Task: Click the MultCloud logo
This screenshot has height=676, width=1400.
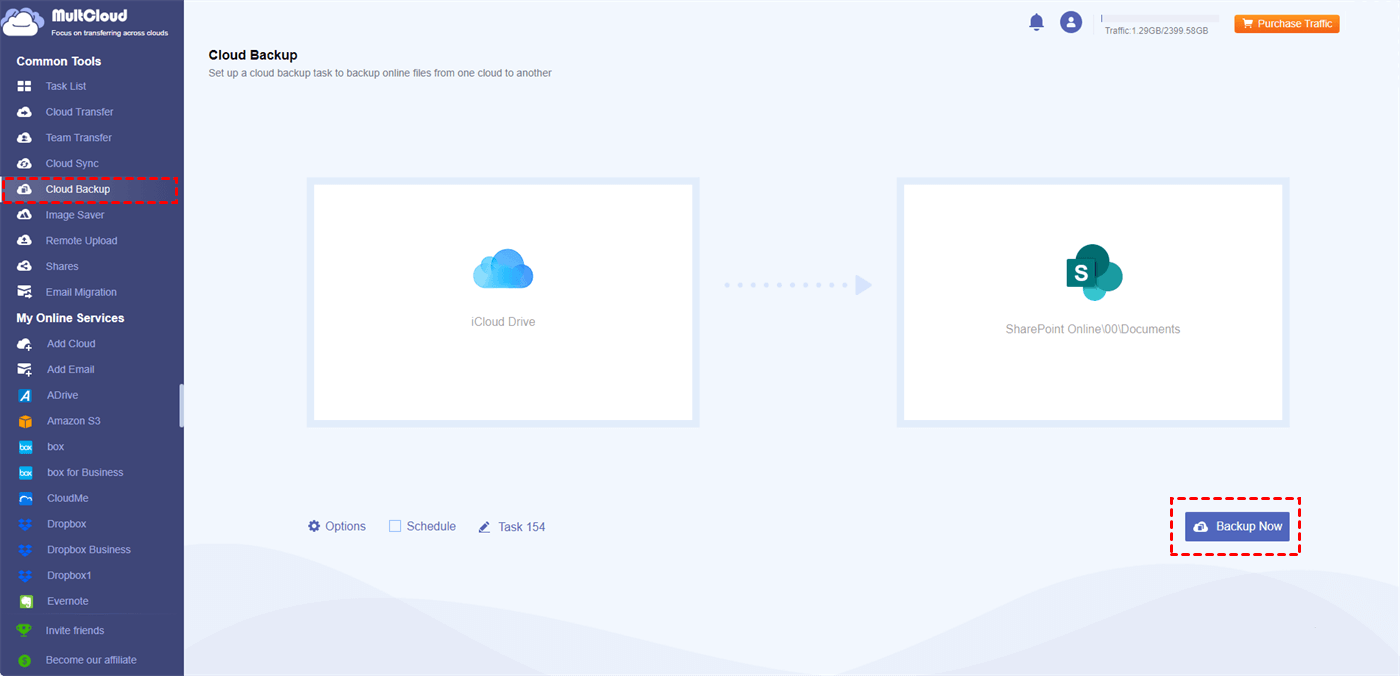Action: pyautogui.click(x=86, y=22)
